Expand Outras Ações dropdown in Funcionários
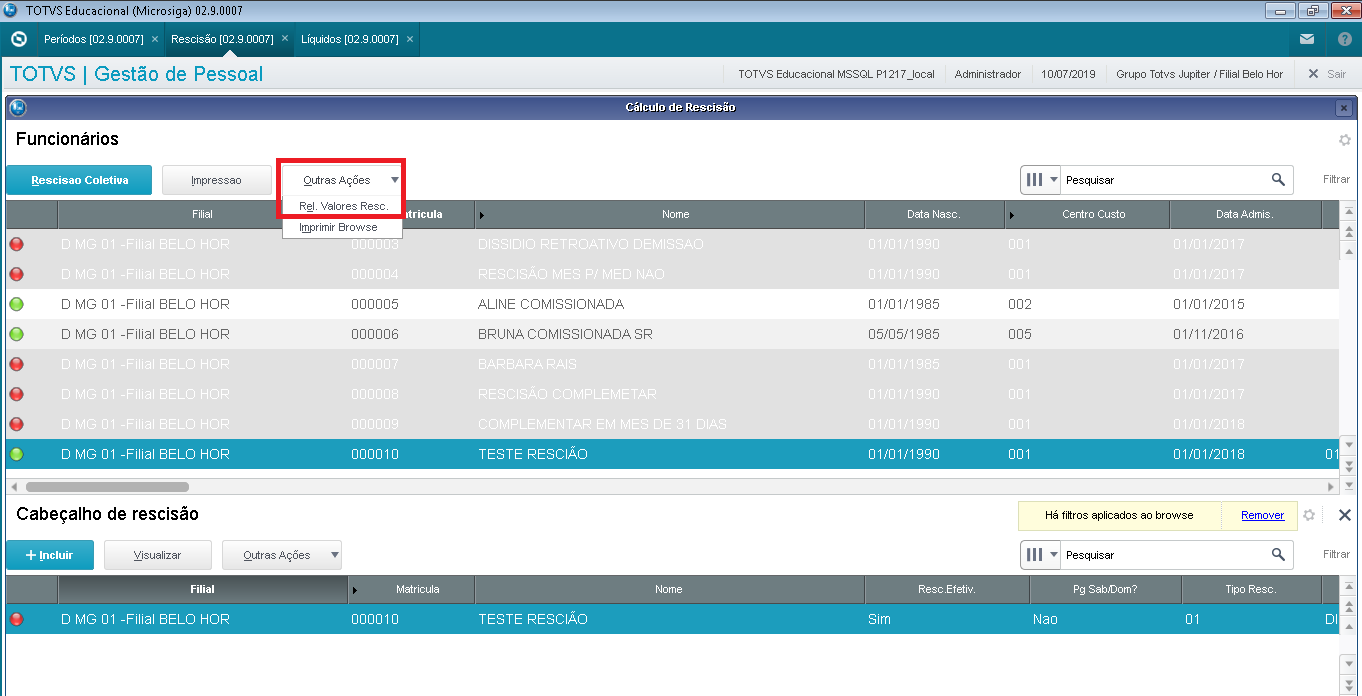This screenshot has height=696, width=1362. point(342,180)
